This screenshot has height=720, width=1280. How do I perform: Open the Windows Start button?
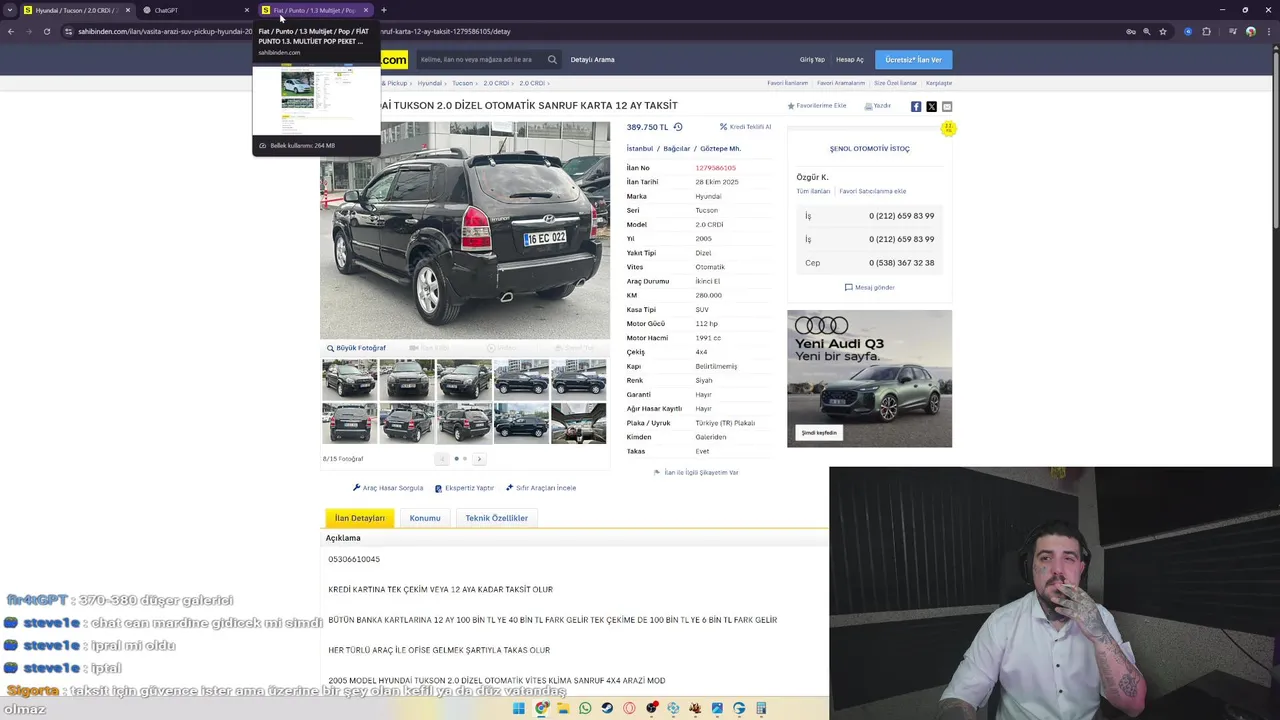click(x=518, y=708)
